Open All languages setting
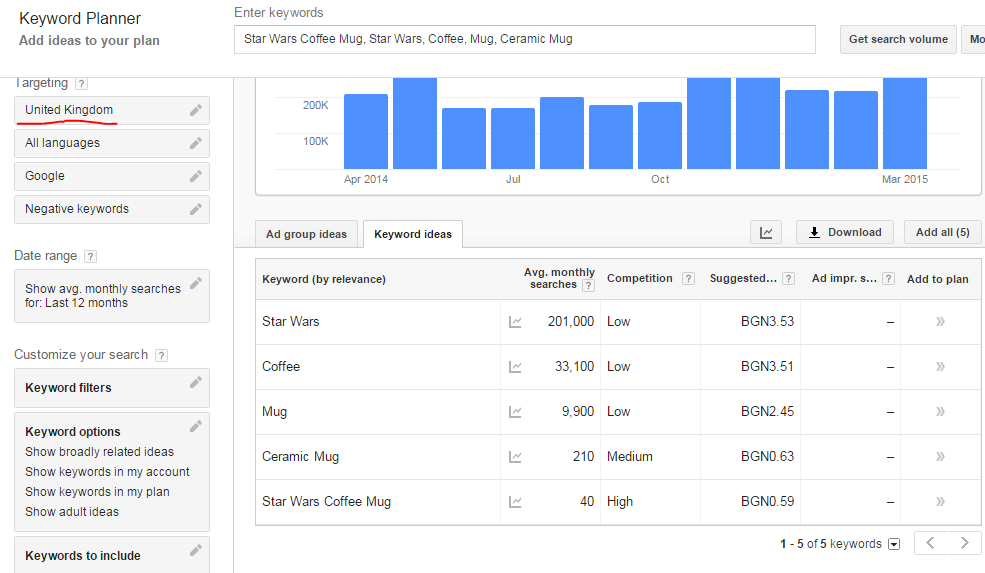This screenshot has width=985, height=573. coord(112,143)
